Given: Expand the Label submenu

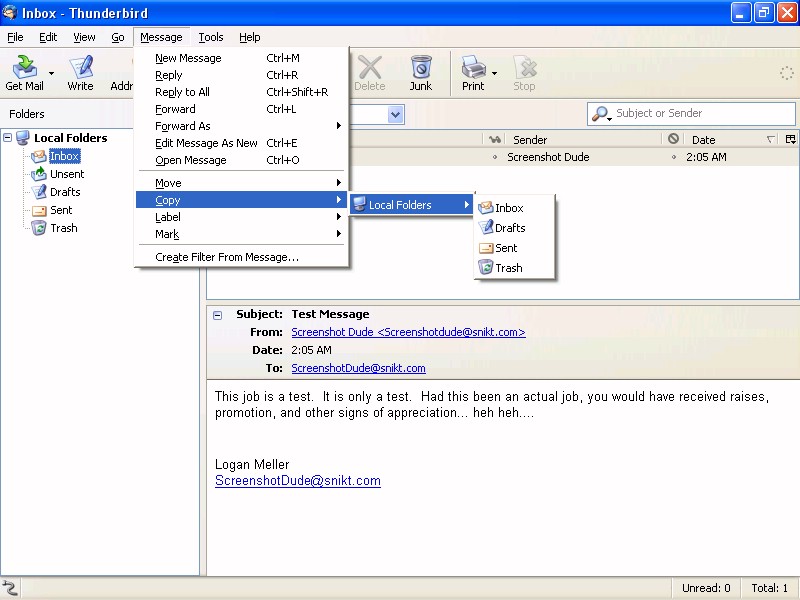Looking at the screenshot, I should tap(242, 217).
